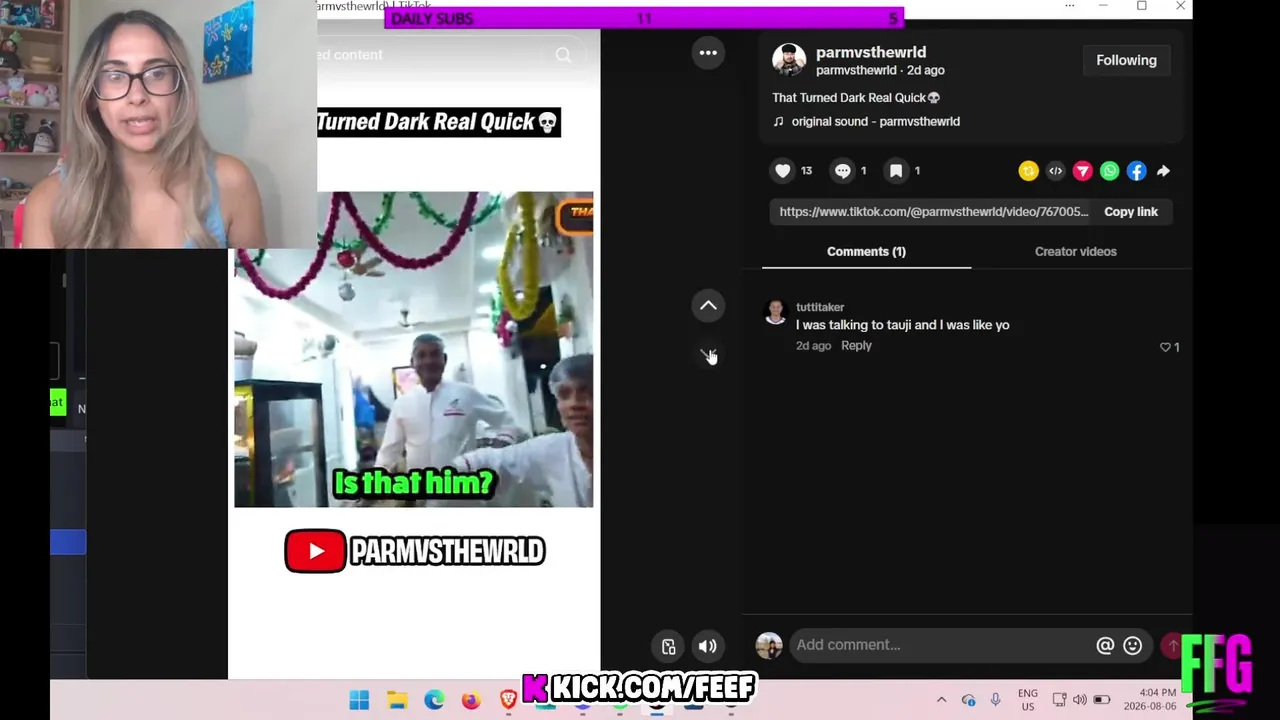
Task: Open comments via the speech bubble icon
Action: tap(843, 171)
